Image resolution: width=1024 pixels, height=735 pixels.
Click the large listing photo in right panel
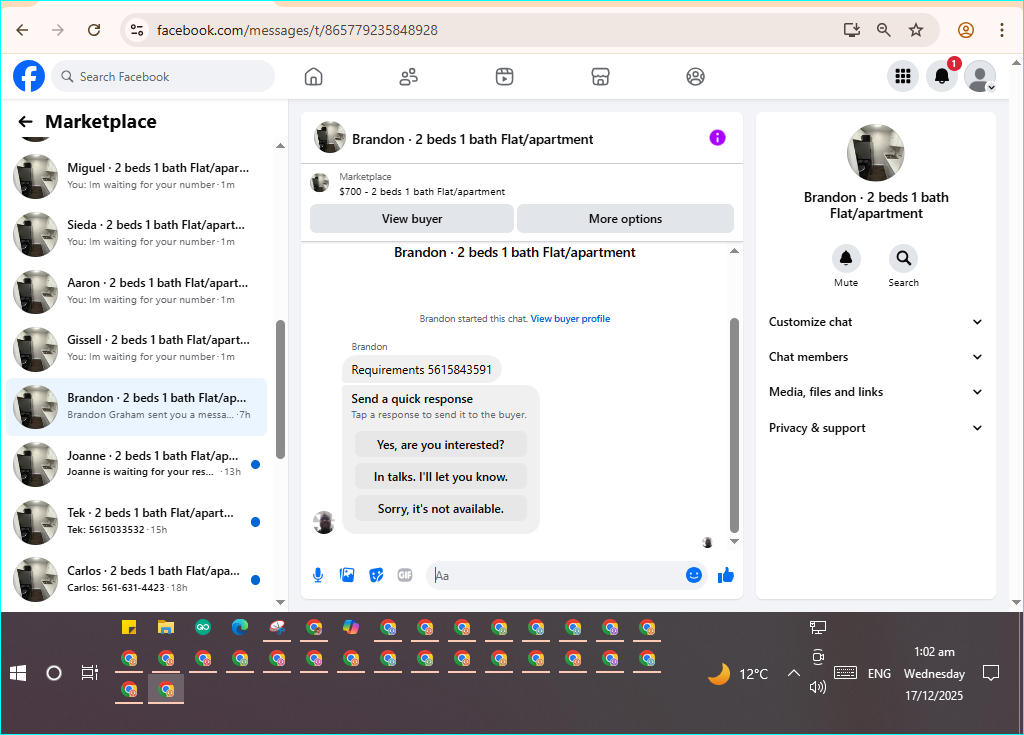click(875, 153)
